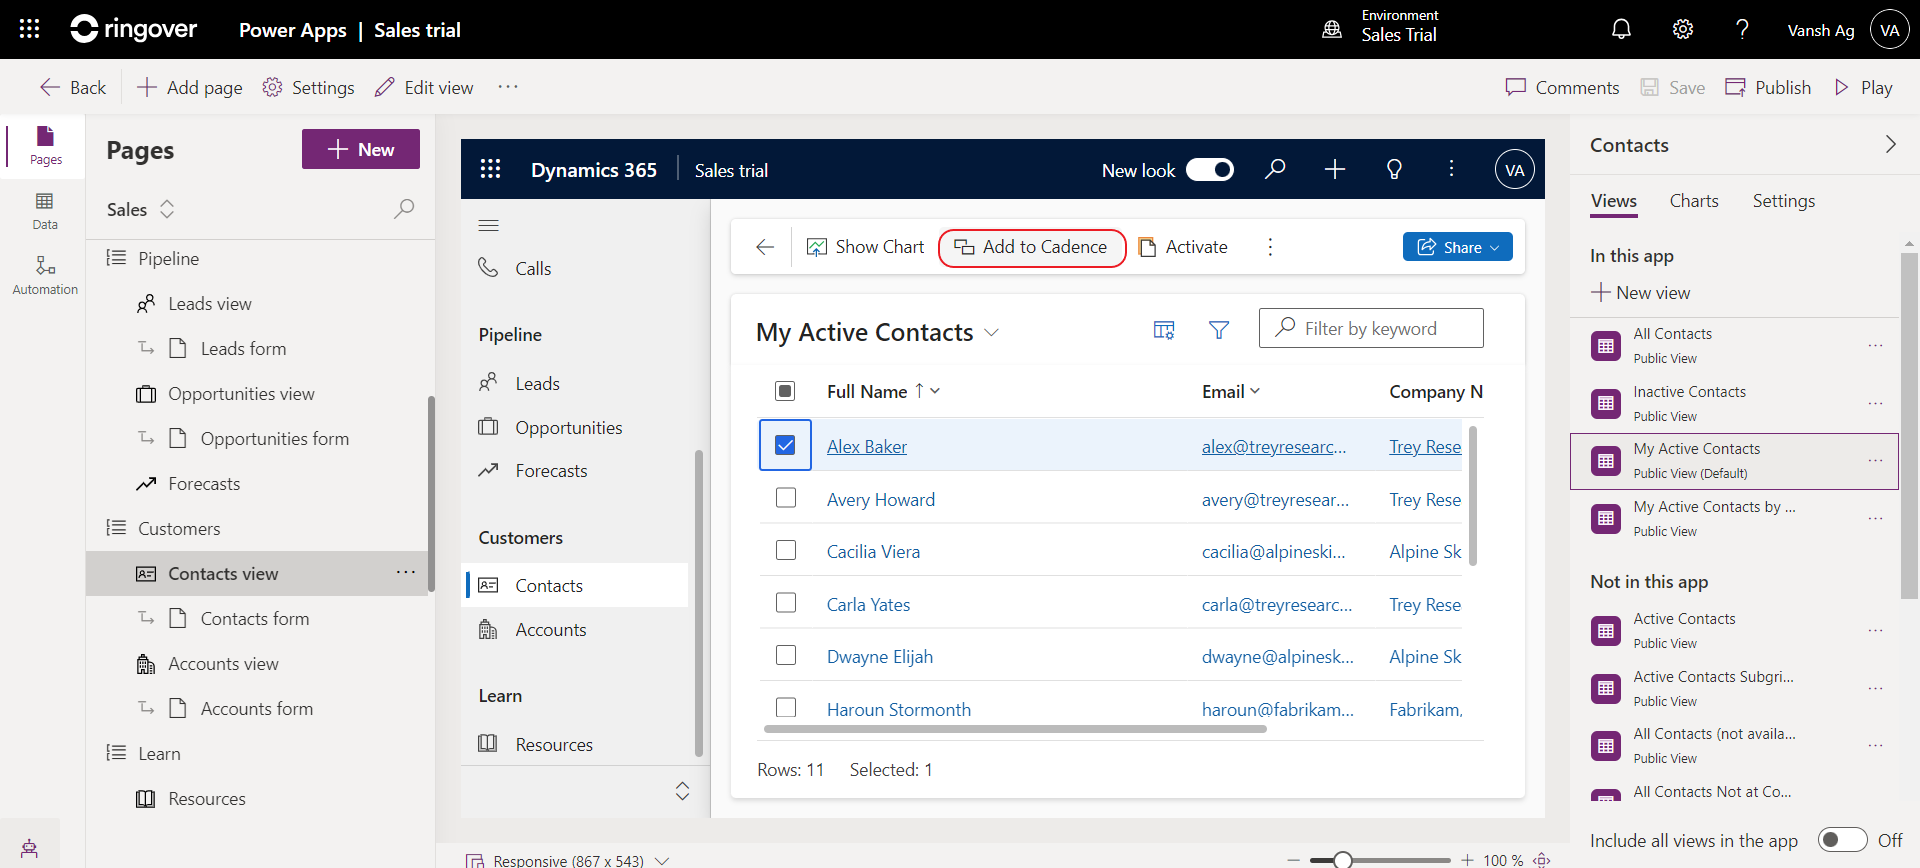The image size is (1920, 868).
Task: Toggle Include all views in the app
Action: 1842,840
